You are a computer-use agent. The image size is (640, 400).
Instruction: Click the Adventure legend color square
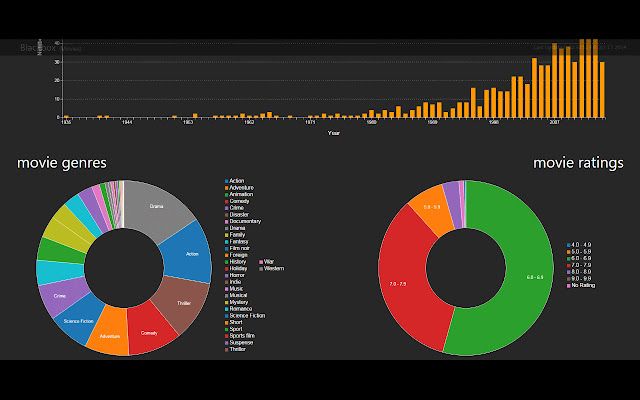227,188
